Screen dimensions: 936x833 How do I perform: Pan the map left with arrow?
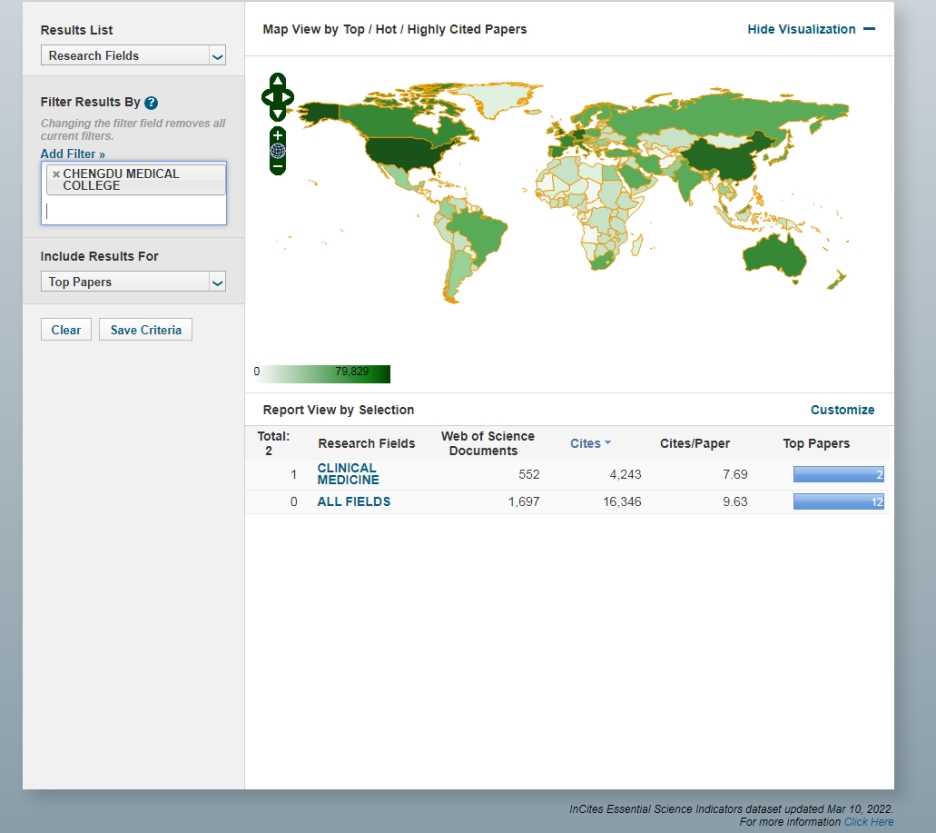tap(268, 97)
